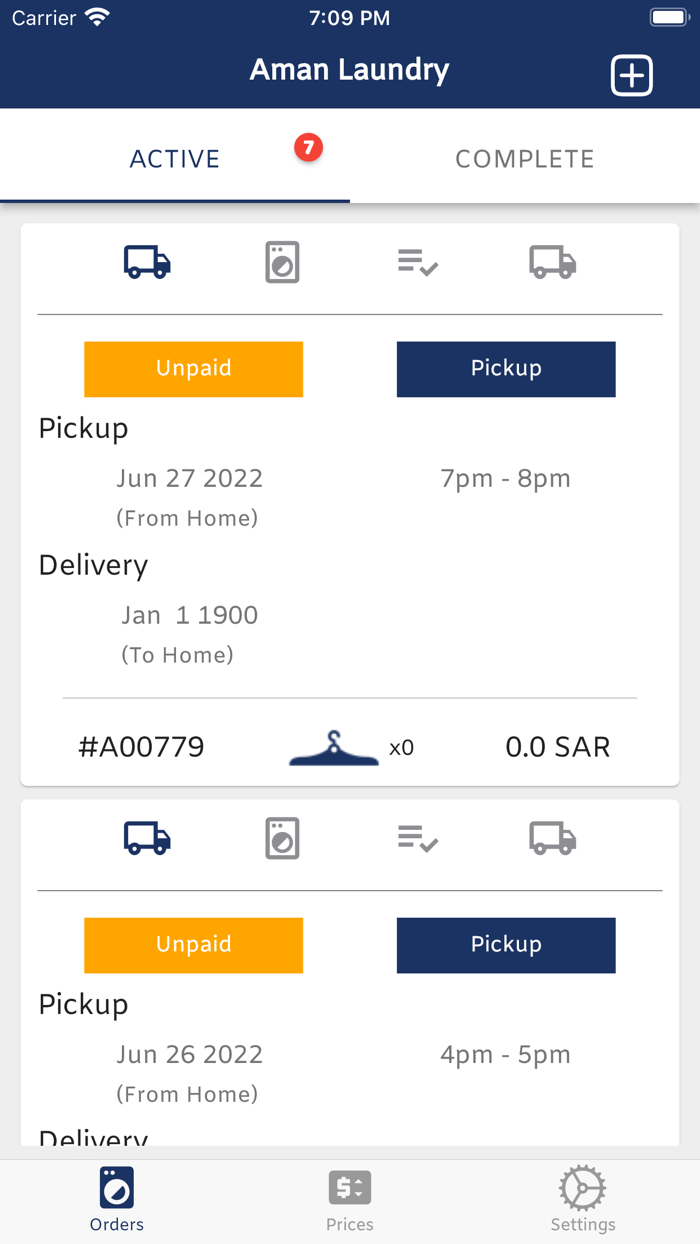The image size is (700, 1244).
Task: Tap second order's checklist stage icon
Action: point(418,839)
